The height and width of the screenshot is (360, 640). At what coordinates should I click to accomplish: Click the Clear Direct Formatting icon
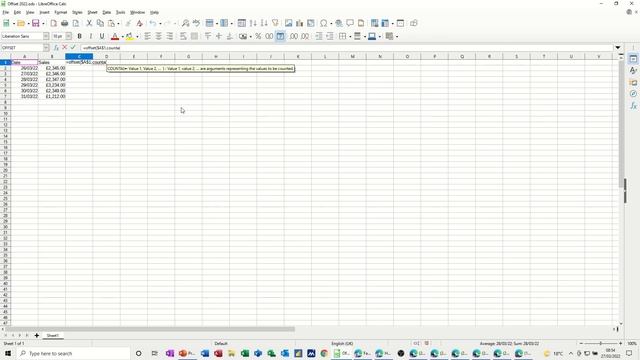click(x=140, y=23)
